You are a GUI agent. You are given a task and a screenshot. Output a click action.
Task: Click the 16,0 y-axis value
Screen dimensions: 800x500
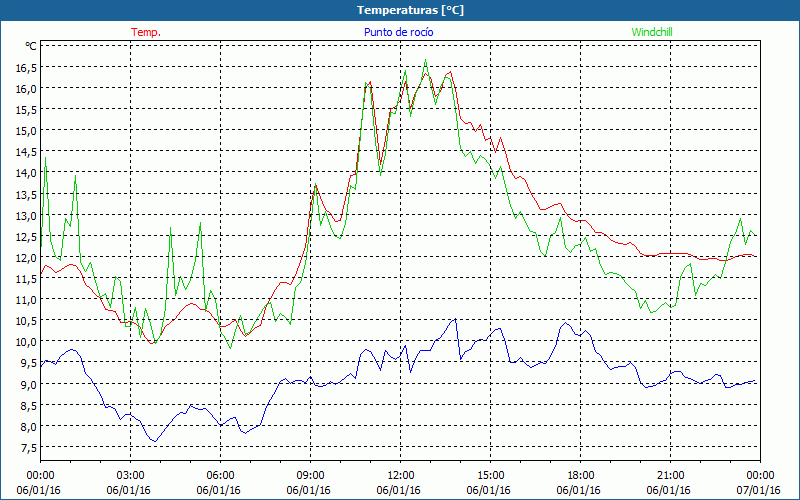pyautogui.click(x=27, y=88)
